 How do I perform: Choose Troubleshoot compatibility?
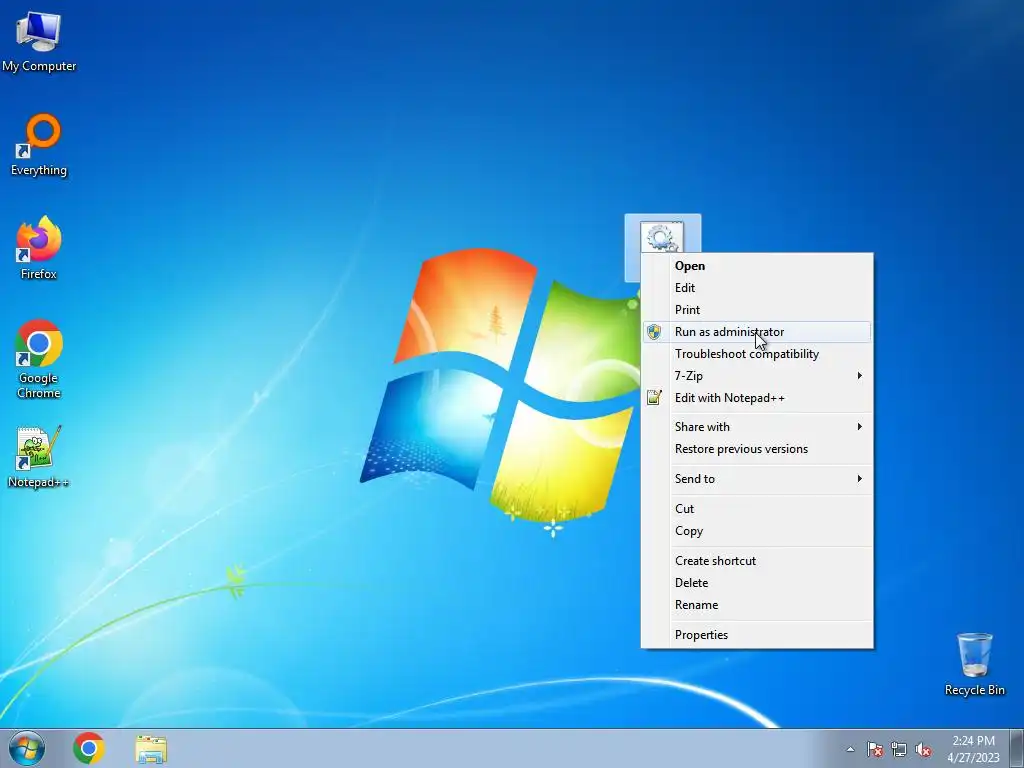click(757, 354)
